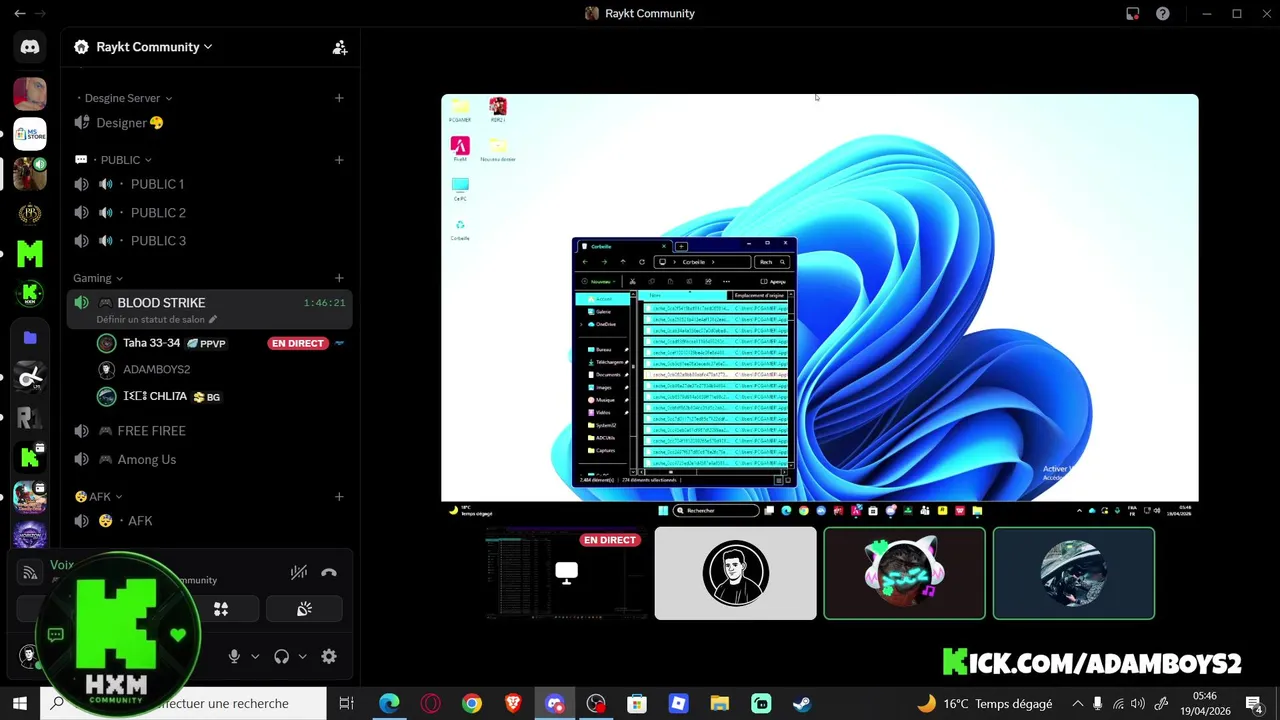Open the green M server icon
The image size is (1280, 720).
30,255
